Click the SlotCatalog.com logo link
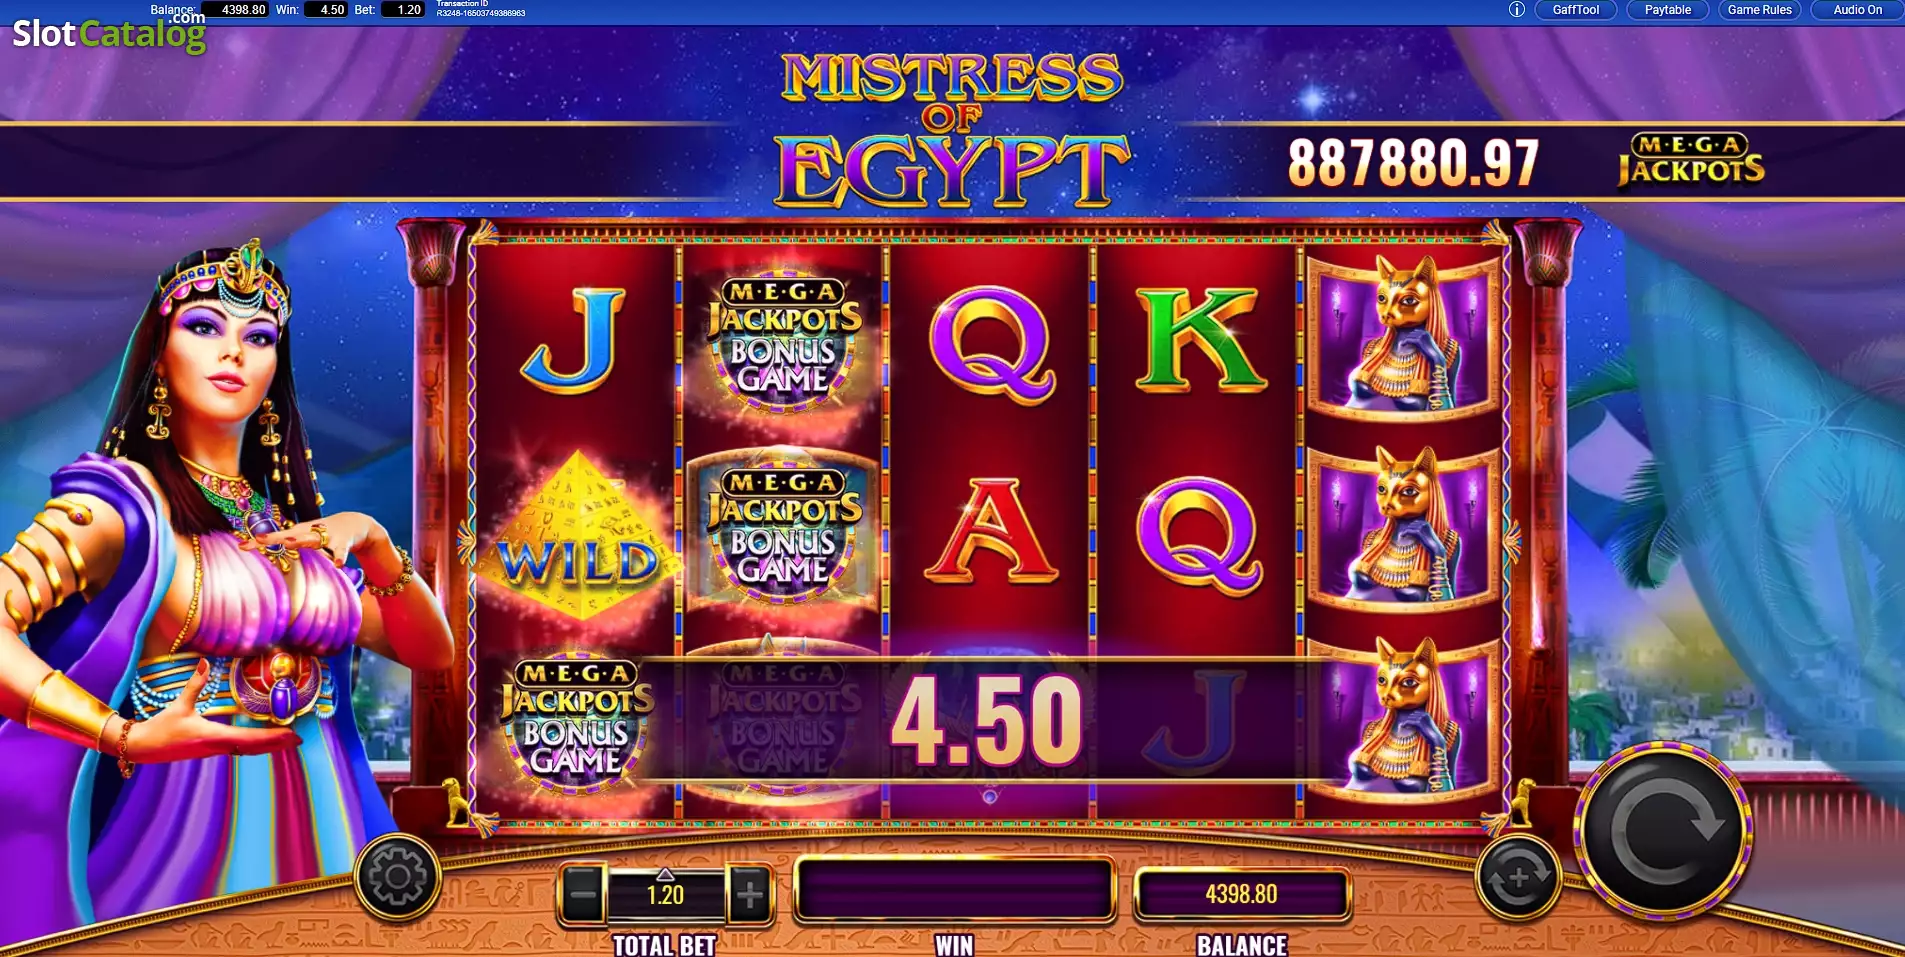This screenshot has height=957, width=1905. pyautogui.click(x=109, y=33)
